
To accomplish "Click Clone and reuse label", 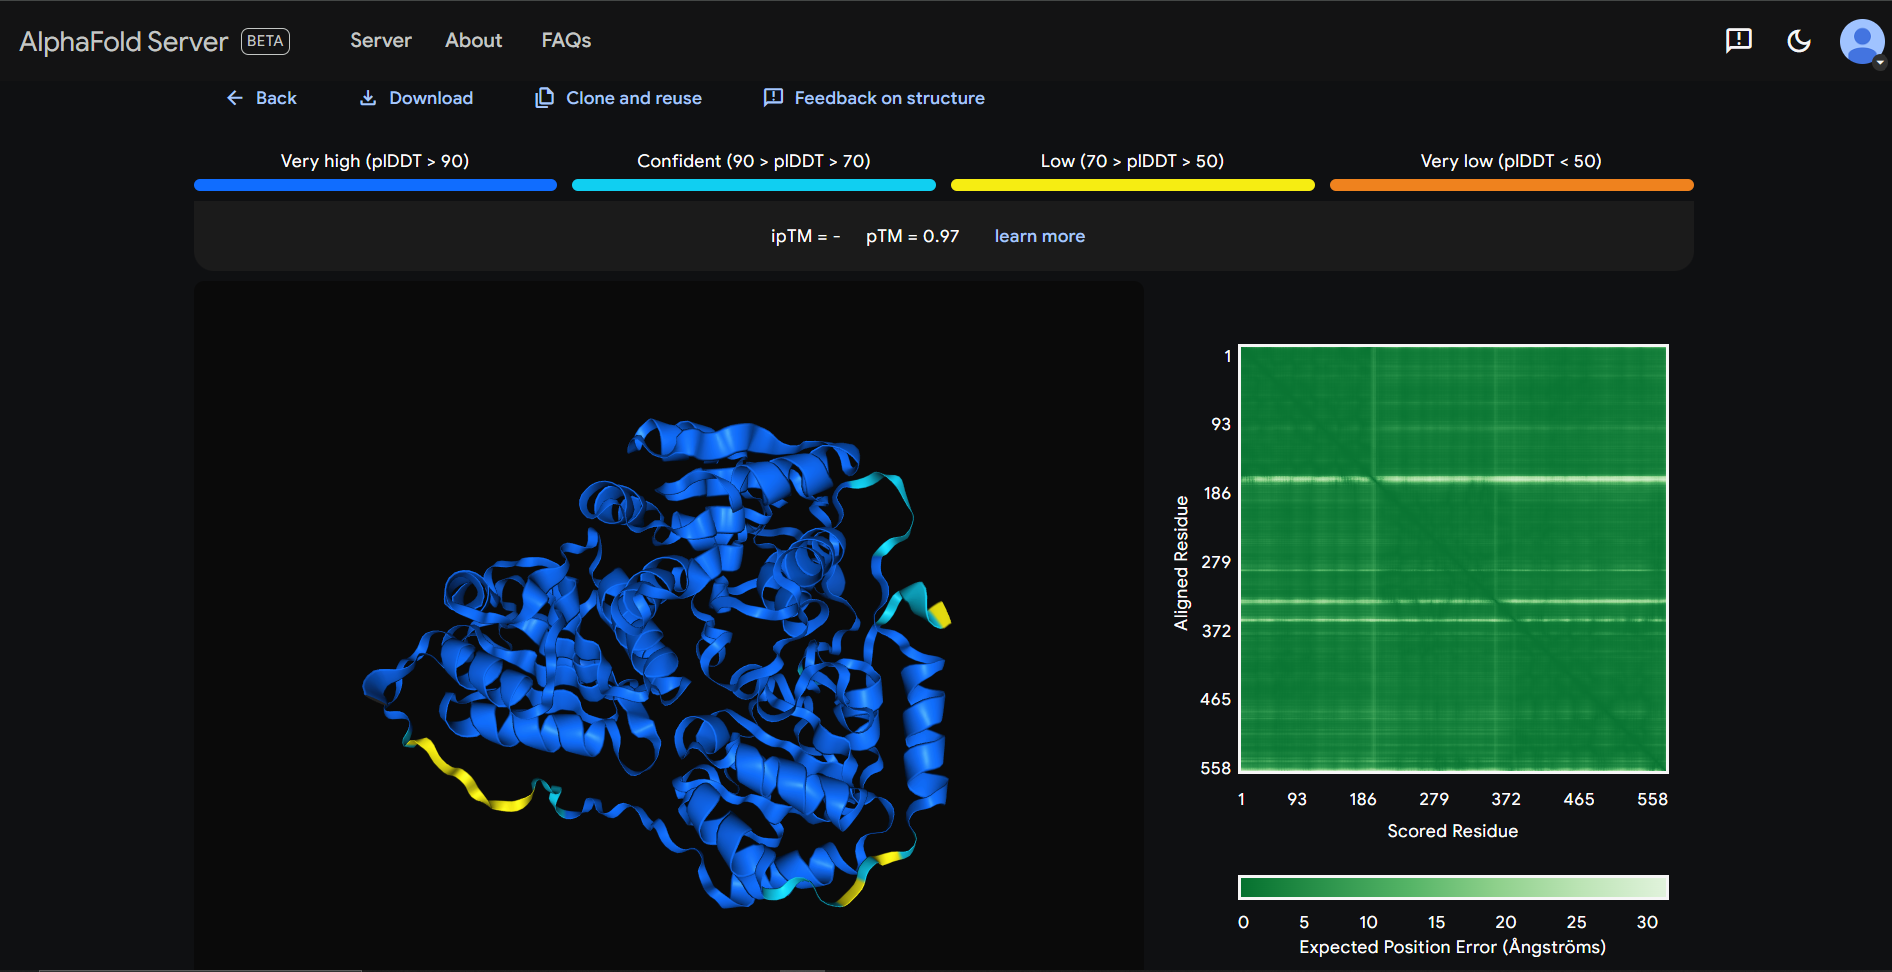I will tap(634, 98).
